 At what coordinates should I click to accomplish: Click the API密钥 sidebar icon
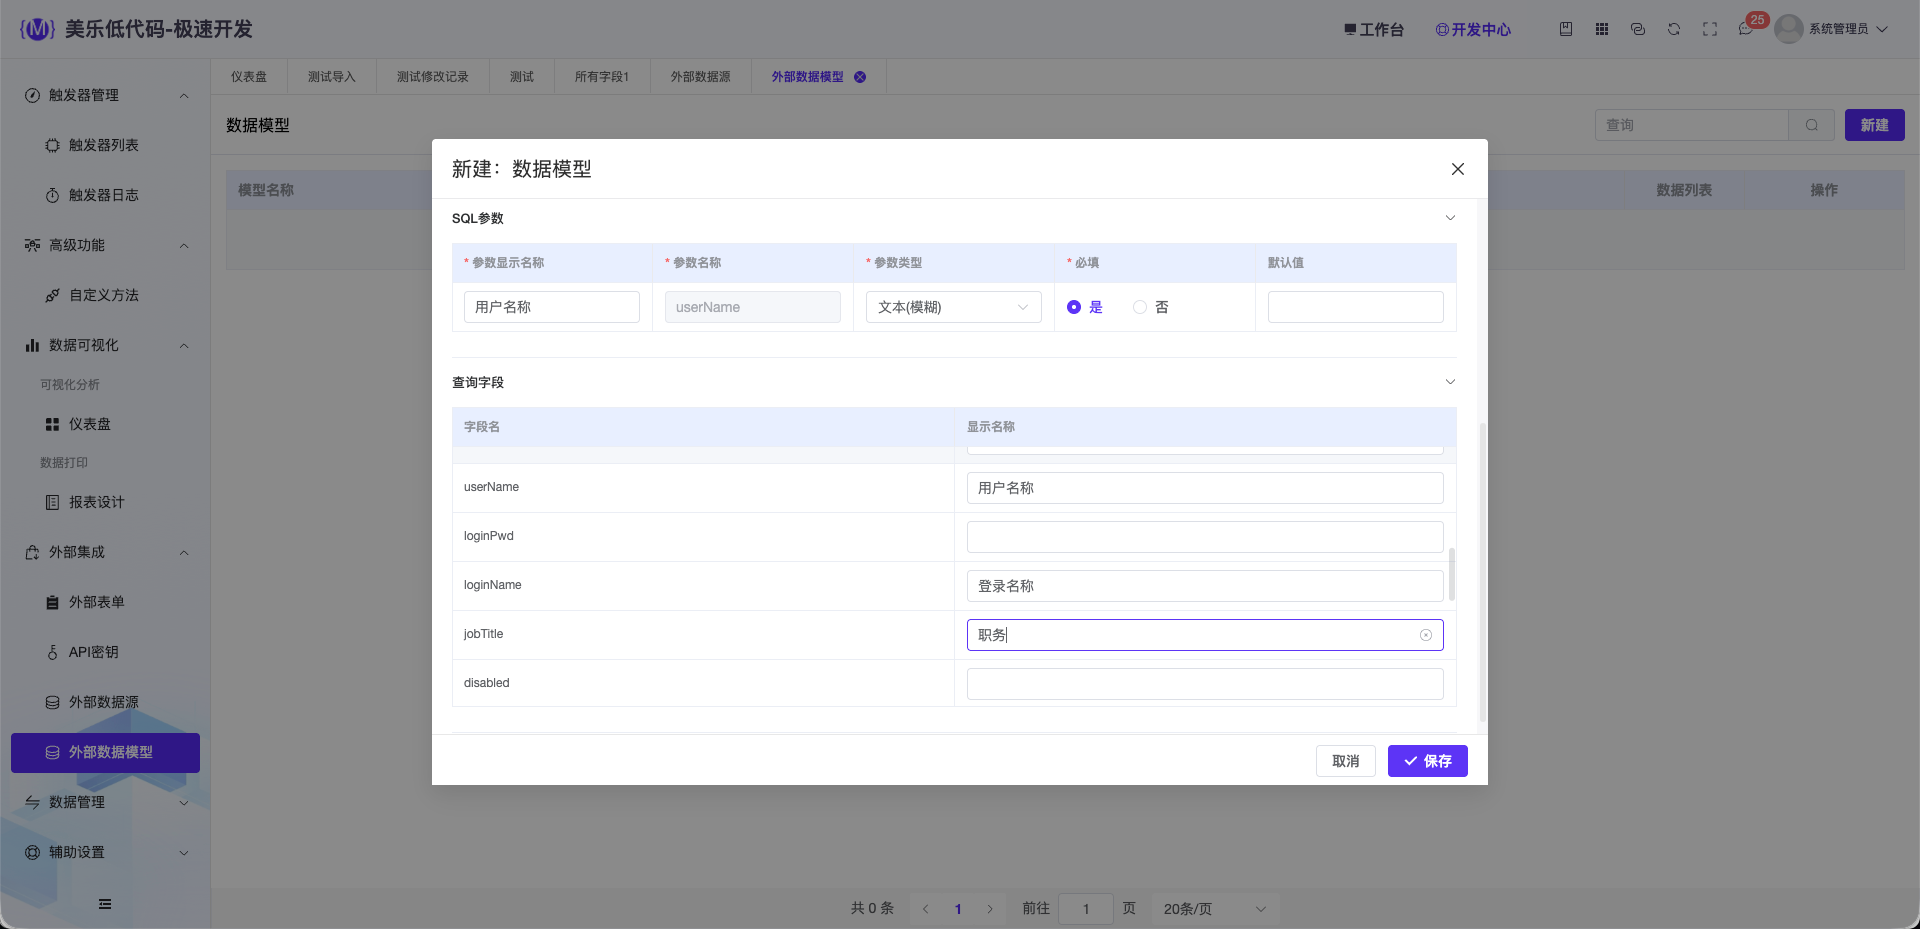[53, 652]
